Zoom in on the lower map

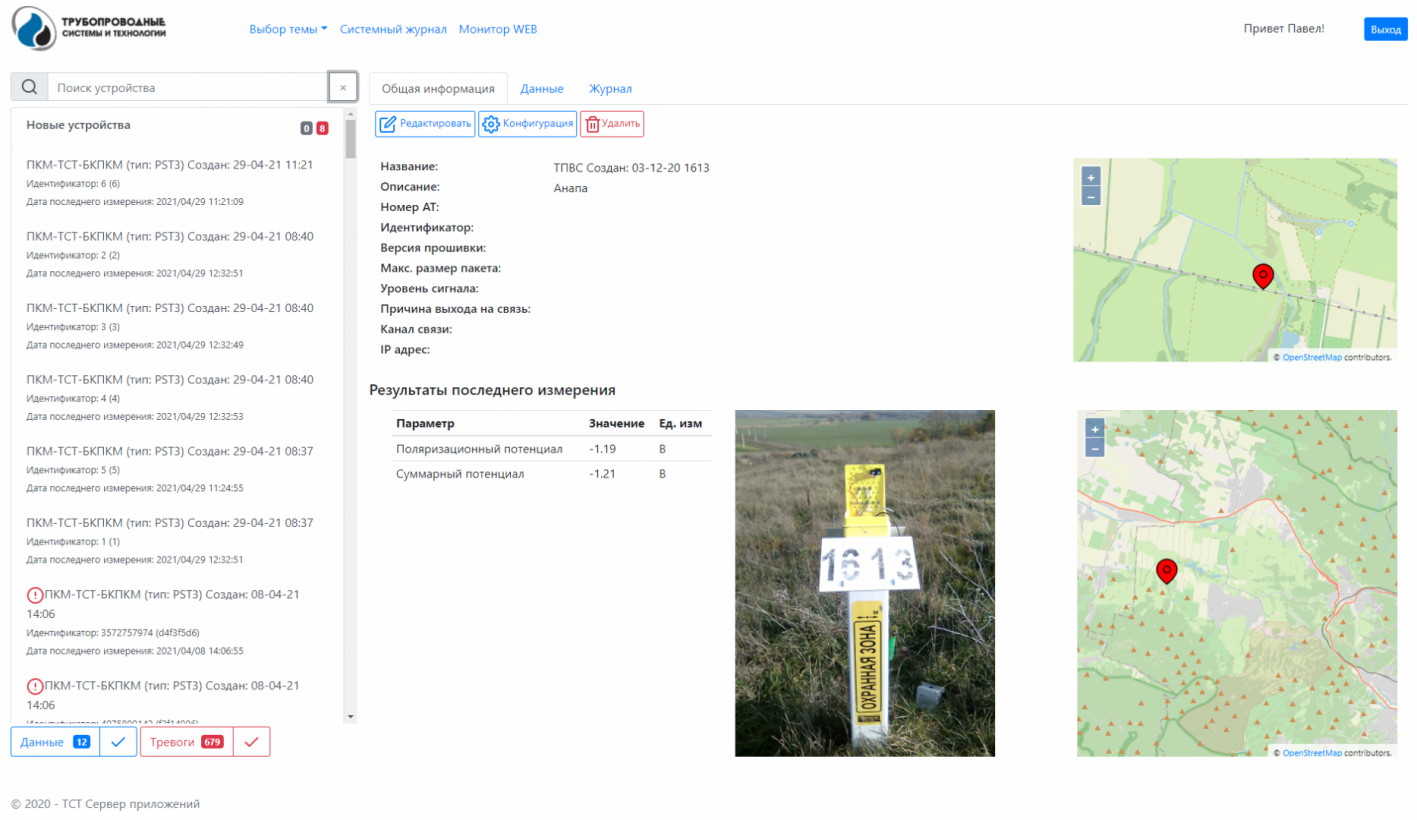1095,429
